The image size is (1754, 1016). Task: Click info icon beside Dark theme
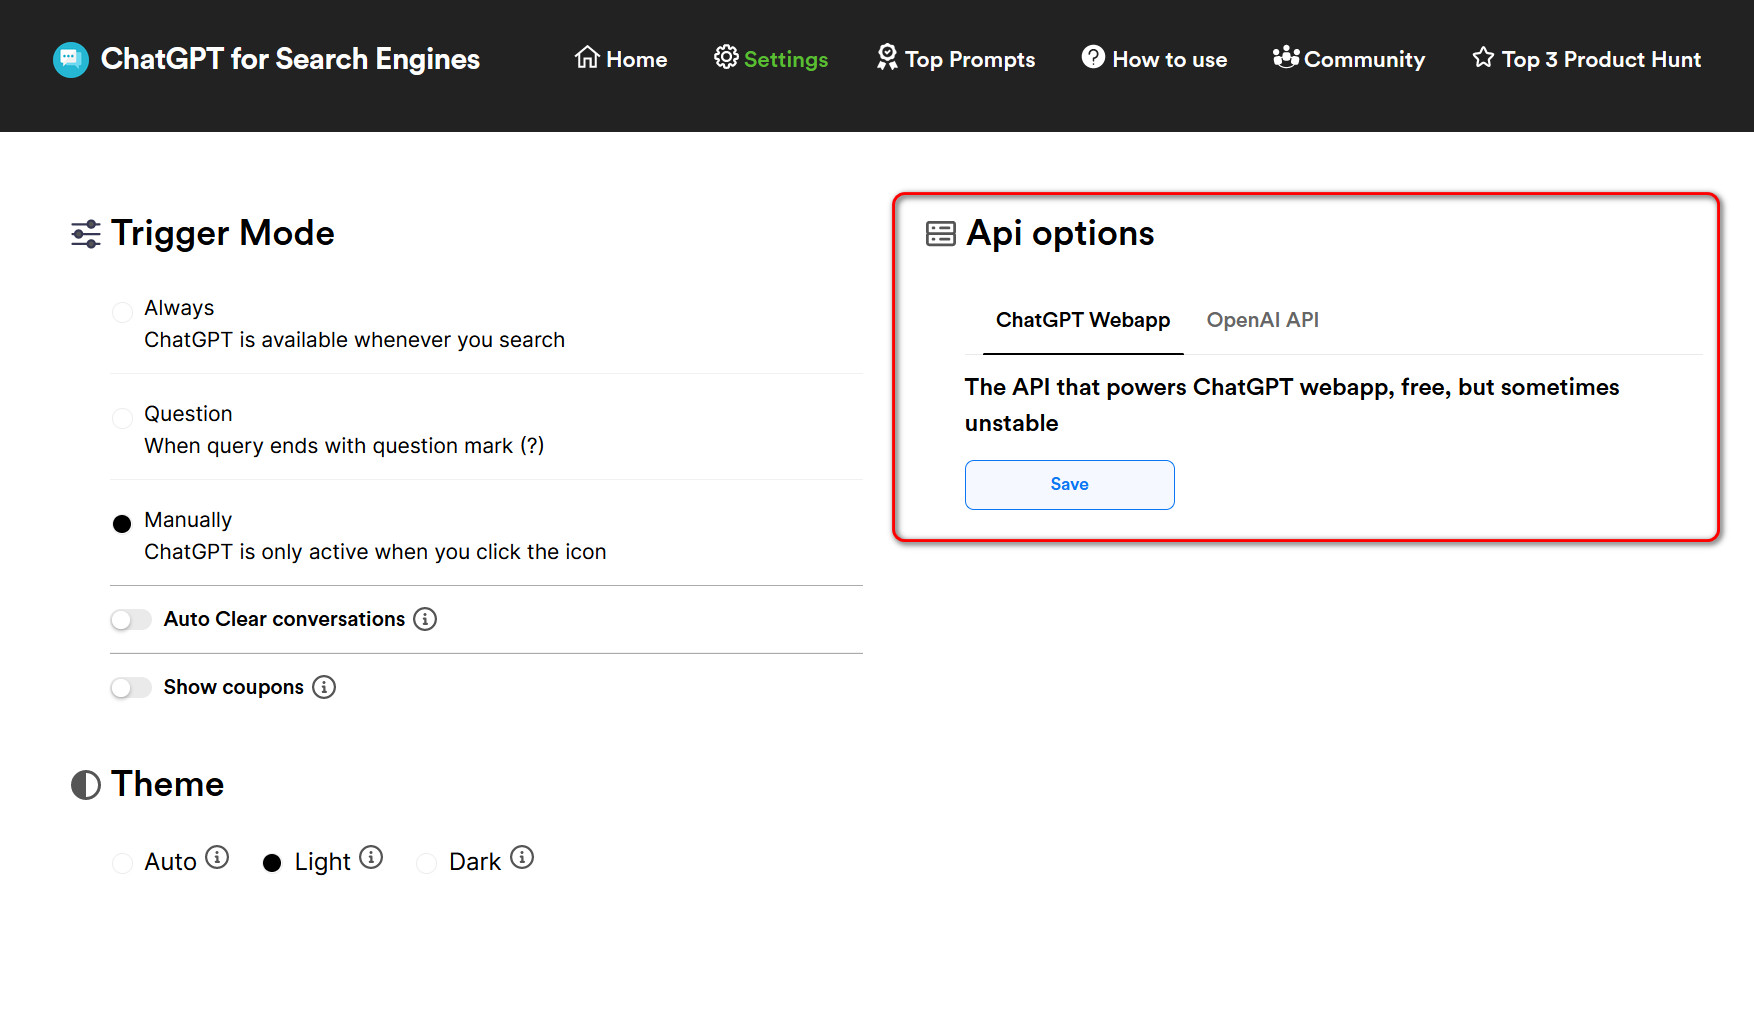[x=522, y=857]
